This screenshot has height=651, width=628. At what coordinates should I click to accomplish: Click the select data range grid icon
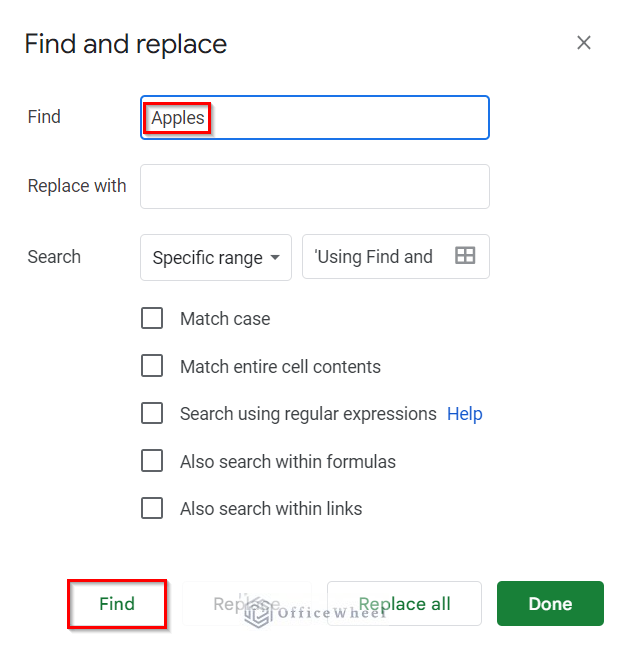(x=465, y=257)
